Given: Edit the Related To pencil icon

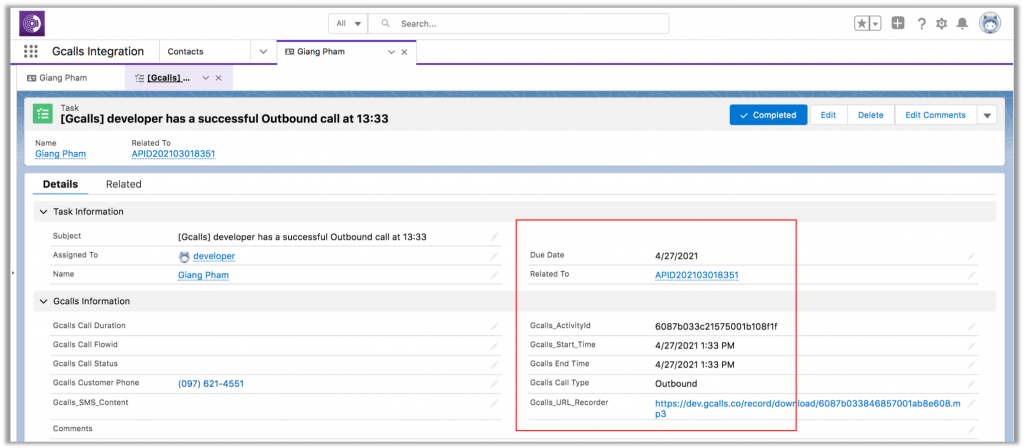Looking at the screenshot, I should (972, 276).
